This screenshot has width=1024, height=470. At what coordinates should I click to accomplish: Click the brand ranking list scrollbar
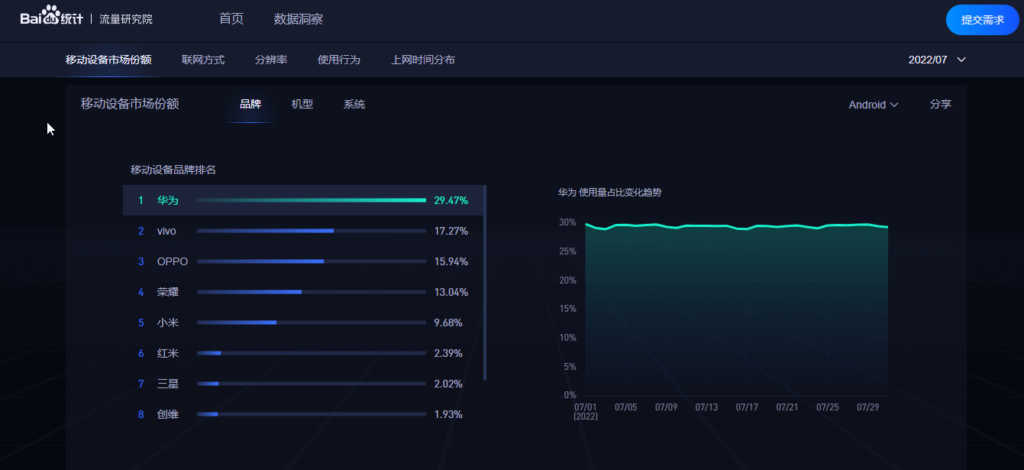click(485, 282)
